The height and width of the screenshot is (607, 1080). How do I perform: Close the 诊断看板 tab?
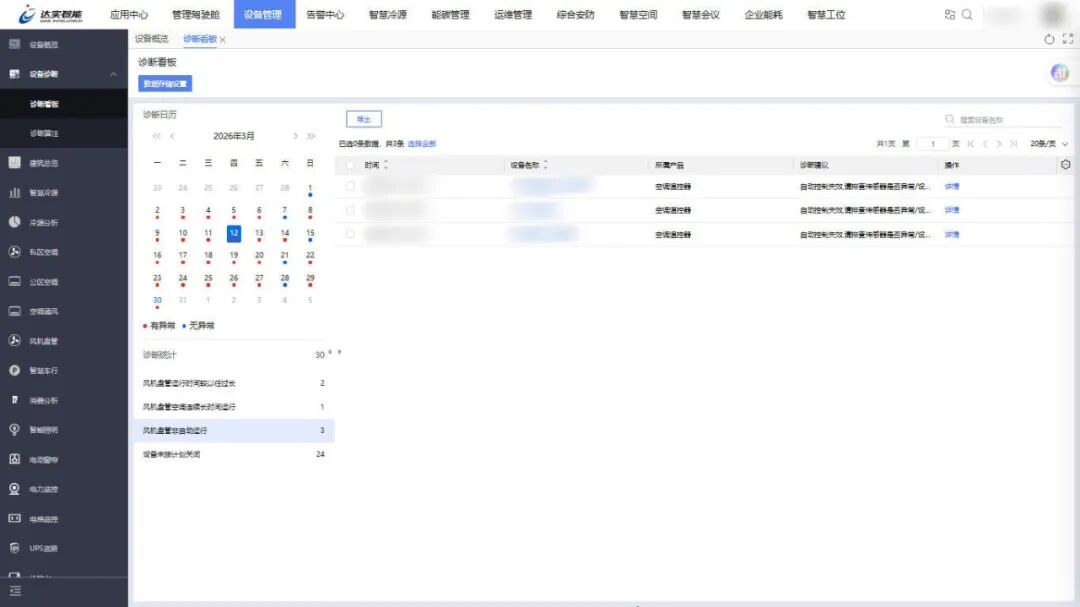(223, 40)
